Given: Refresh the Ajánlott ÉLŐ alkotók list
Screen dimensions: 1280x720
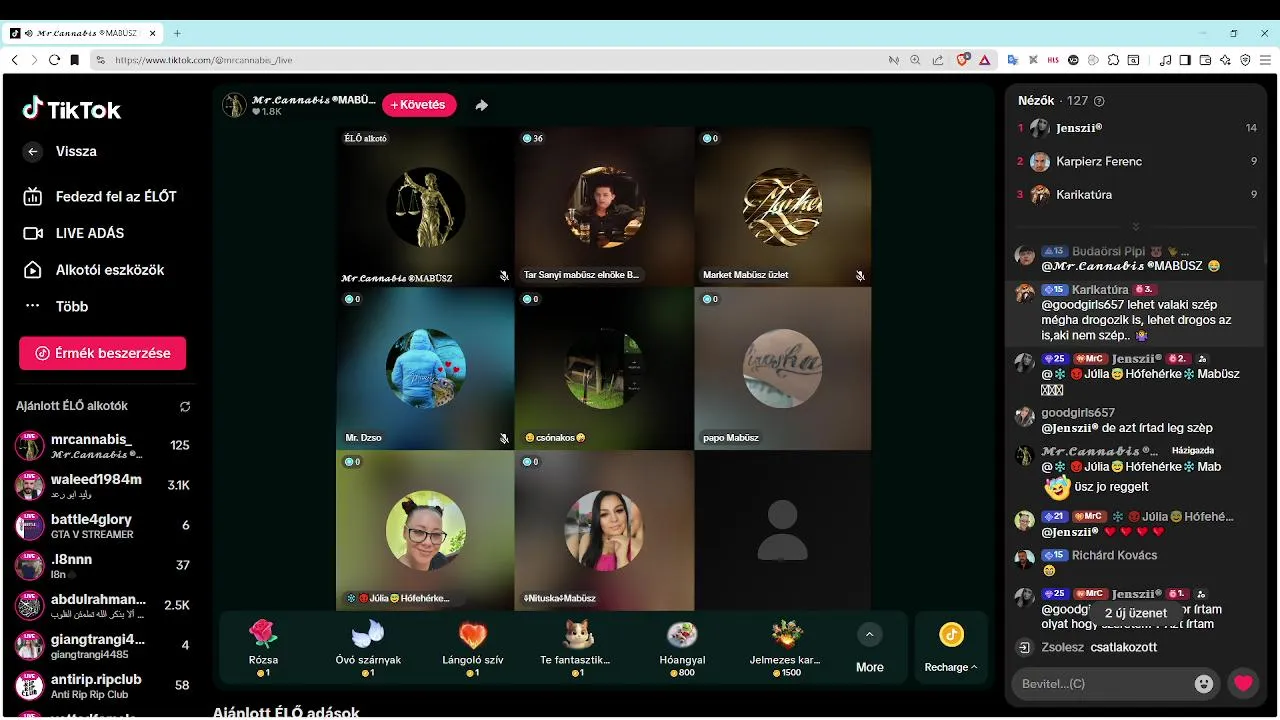Looking at the screenshot, I should pyautogui.click(x=185, y=407).
